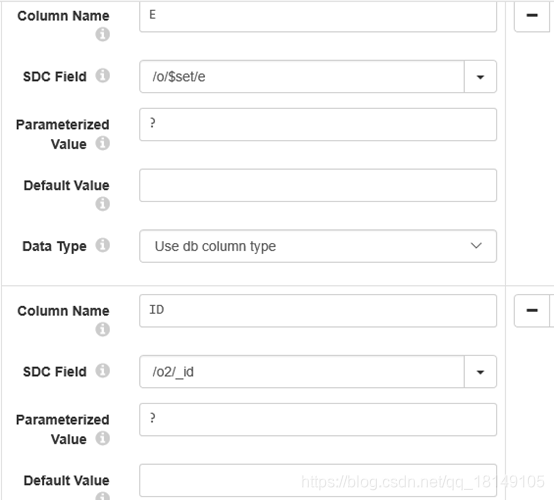Click first Parameterized Value input
Image resolution: width=554 pixels, height=500 pixels.
coord(318,124)
